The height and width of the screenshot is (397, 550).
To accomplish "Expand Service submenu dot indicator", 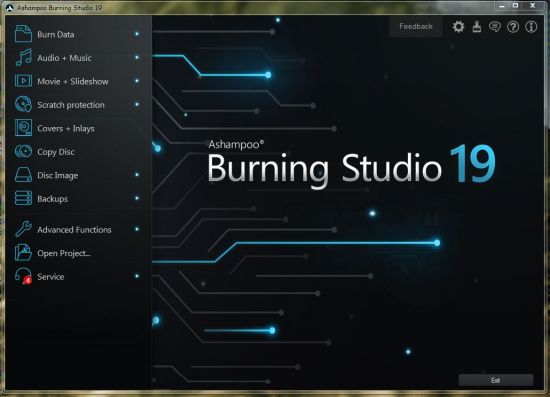I will point(137,276).
